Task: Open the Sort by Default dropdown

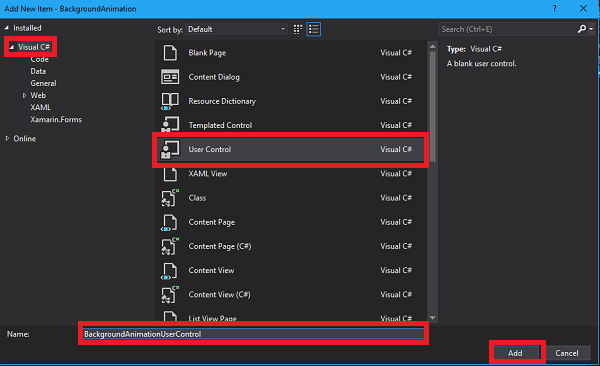Action: click(236, 29)
